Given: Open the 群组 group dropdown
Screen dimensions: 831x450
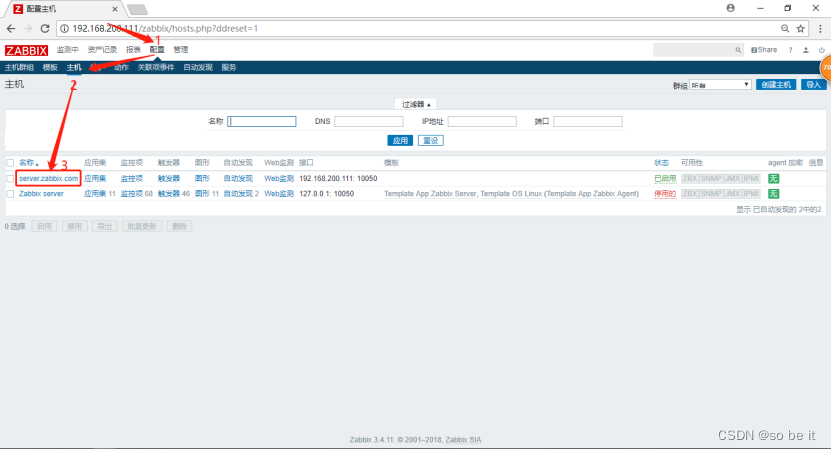Looking at the screenshot, I should tap(720, 85).
